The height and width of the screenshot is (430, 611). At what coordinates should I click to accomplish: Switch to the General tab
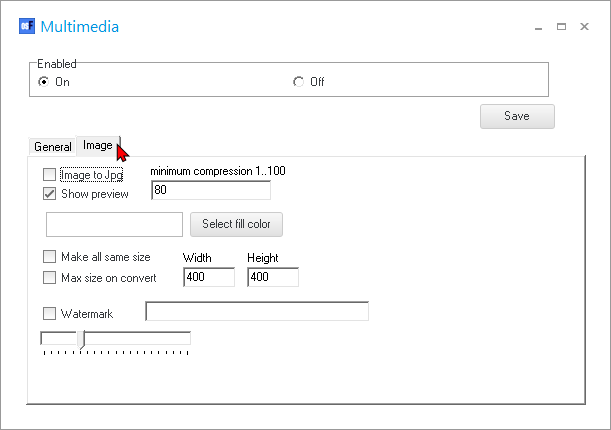pos(52,147)
